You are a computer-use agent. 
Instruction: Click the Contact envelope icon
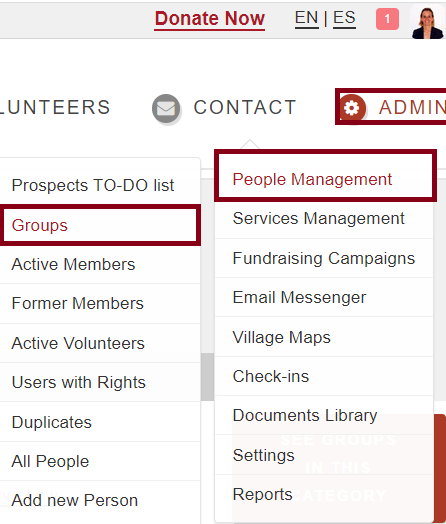(x=166, y=108)
